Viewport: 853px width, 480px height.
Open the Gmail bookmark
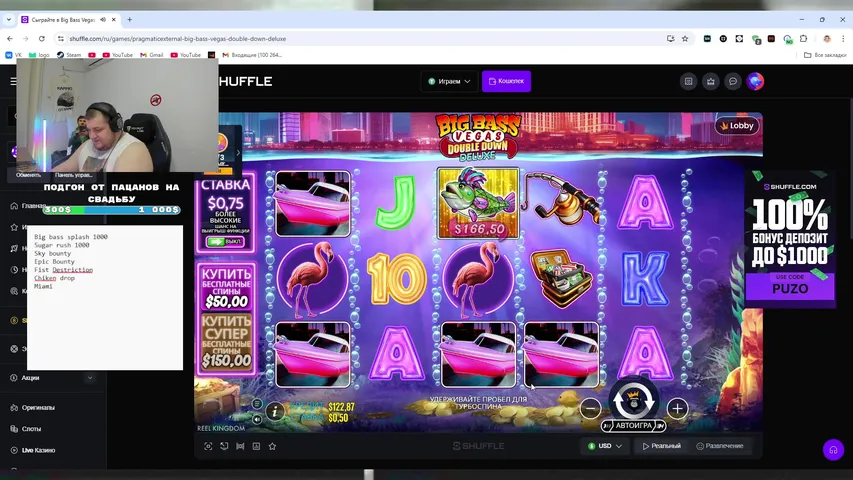(x=152, y=55)
